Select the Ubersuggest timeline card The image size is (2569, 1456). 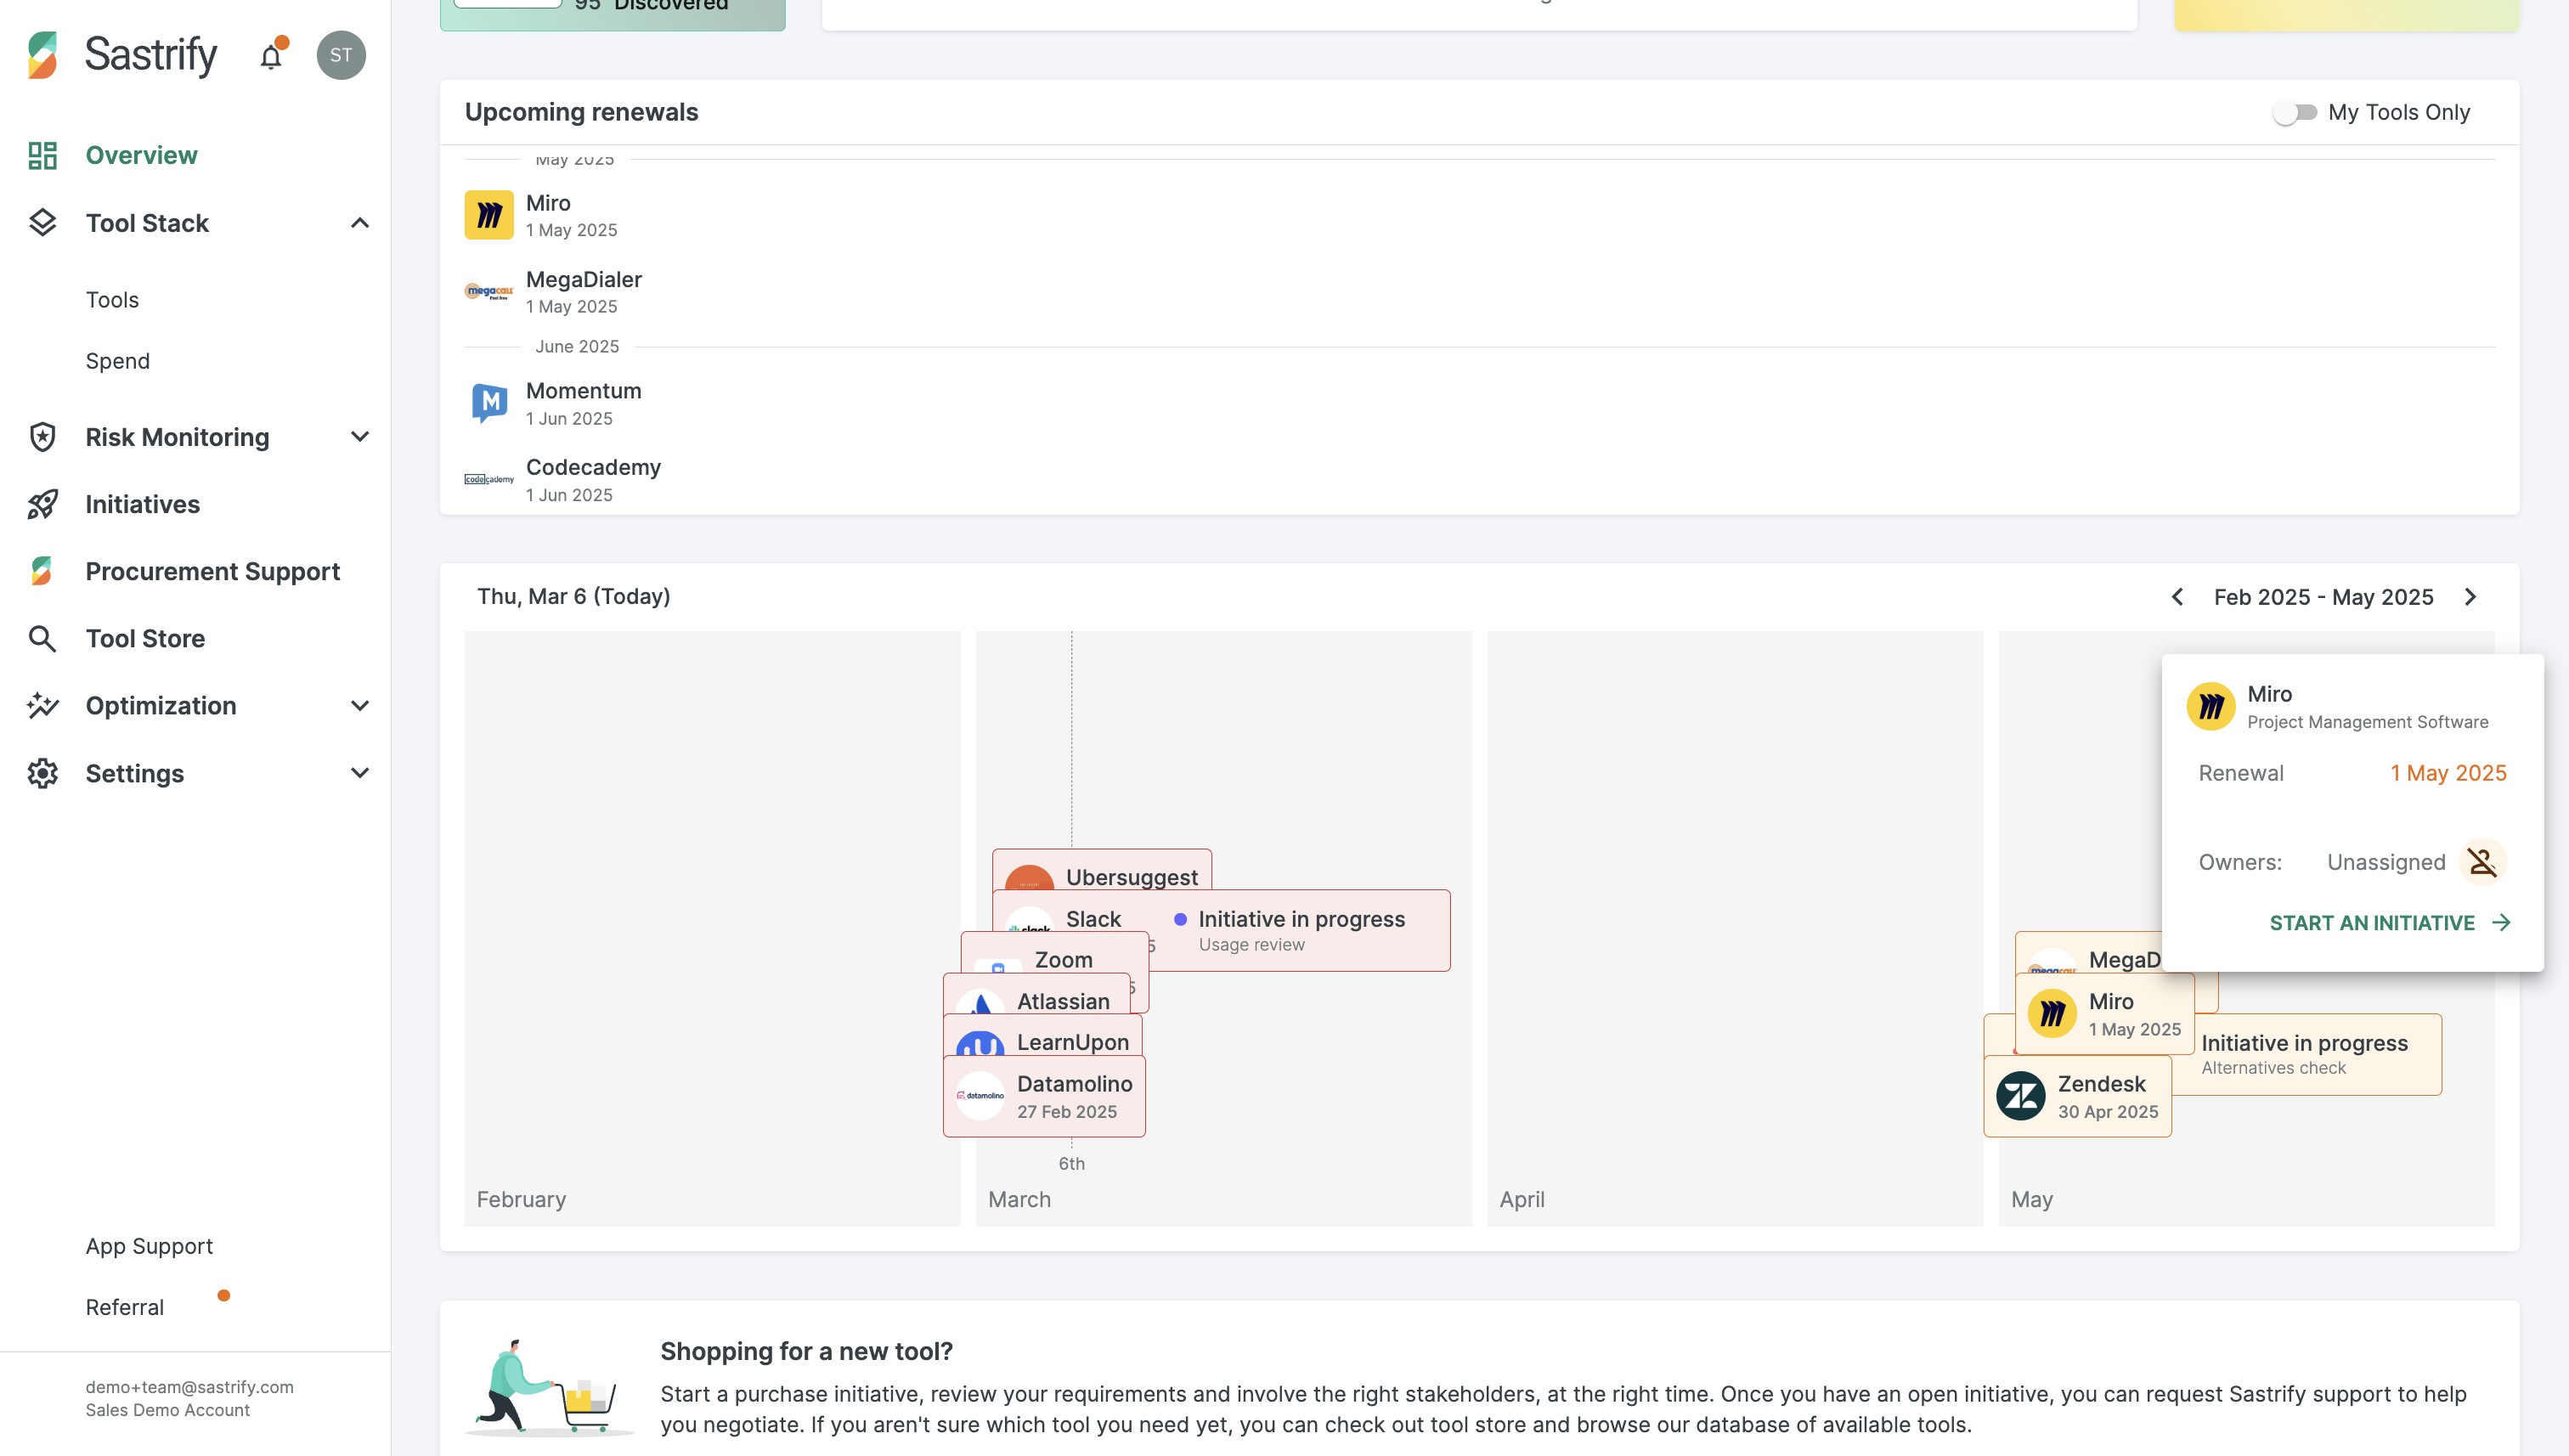point(1102,870)
